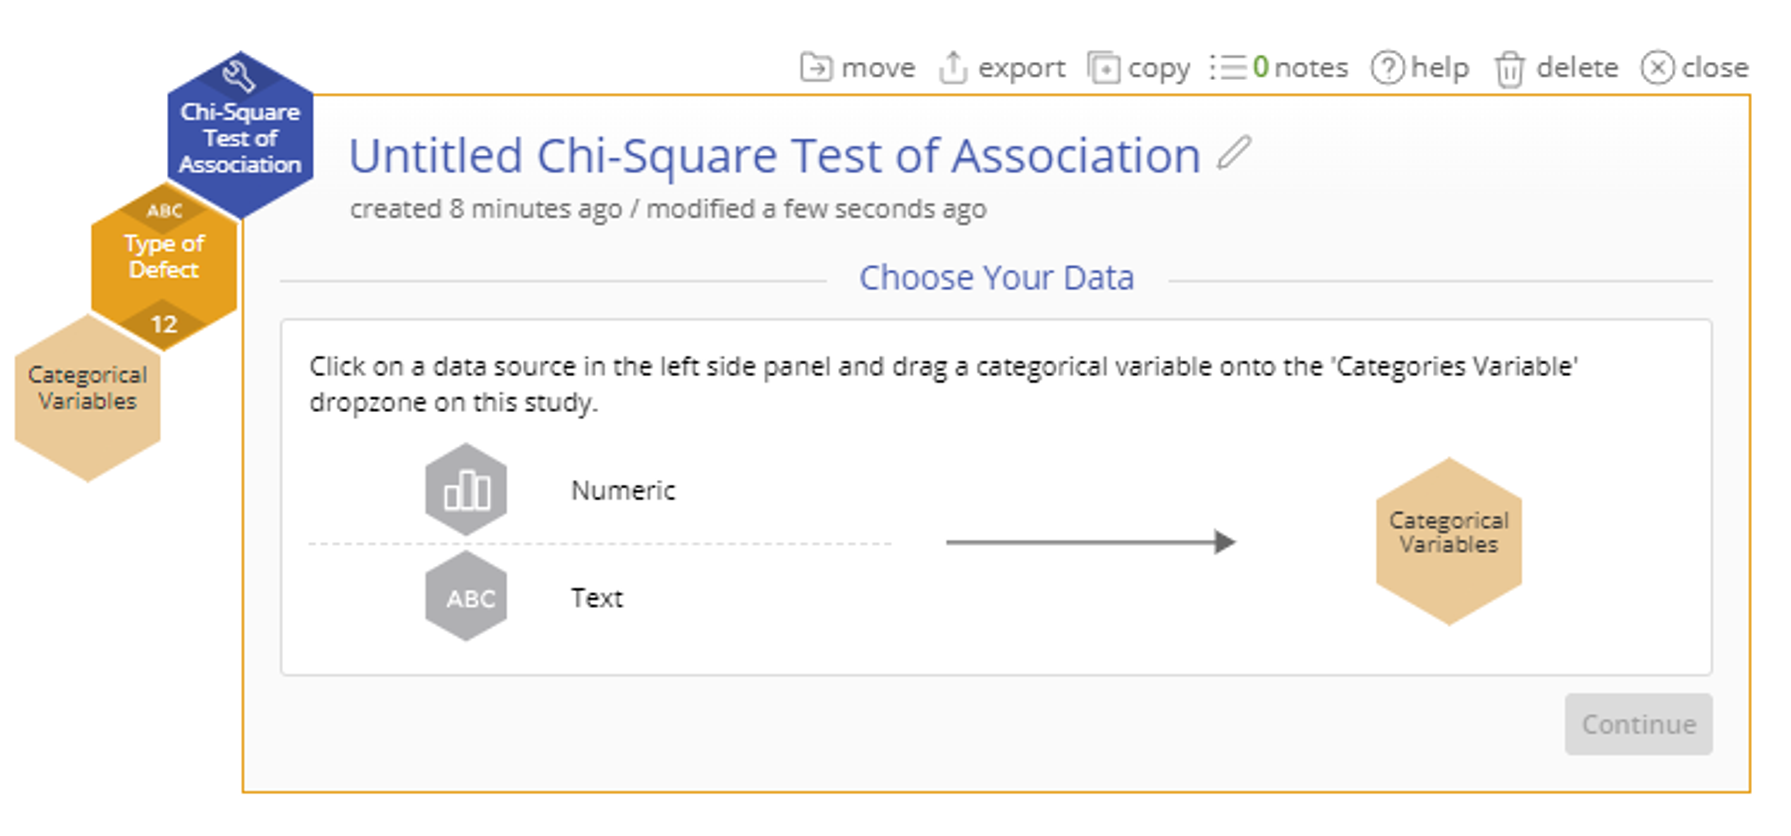Image resolution: width=1791 pixels, height=836 pixels.
Task: Click the move icon in toolbar
Action: (816, 68)
